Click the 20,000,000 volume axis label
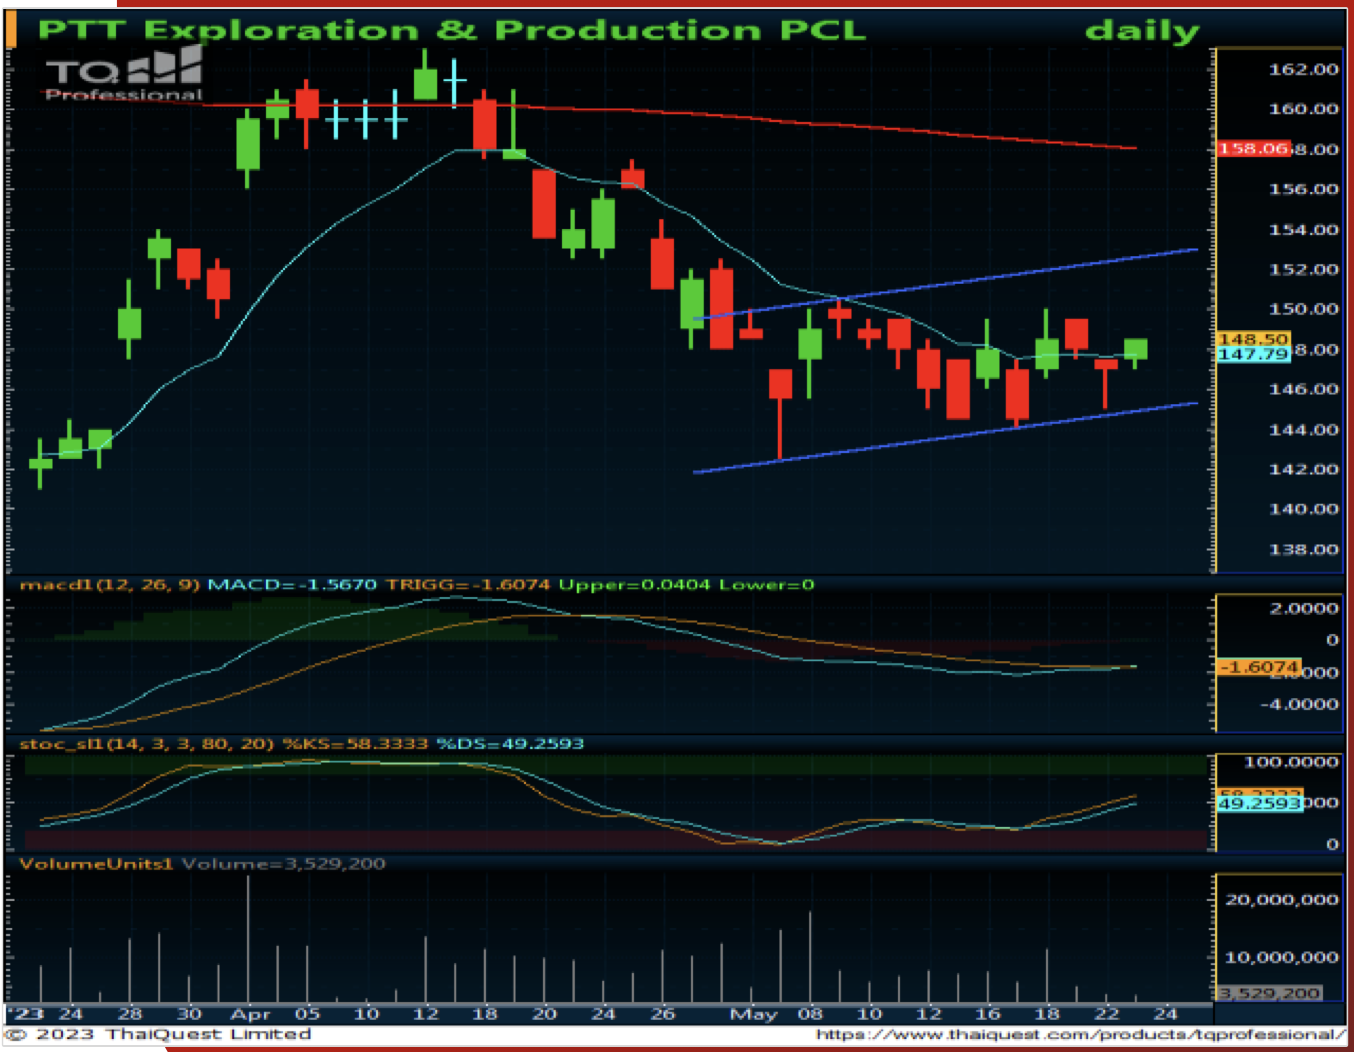Screen dimensions: 1354x1052 [1282, 899]
